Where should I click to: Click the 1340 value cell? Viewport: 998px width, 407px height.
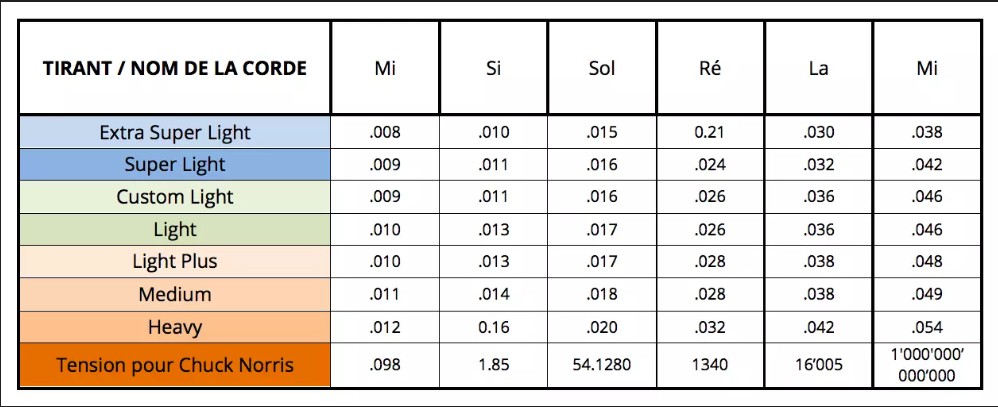click(710, 365)
